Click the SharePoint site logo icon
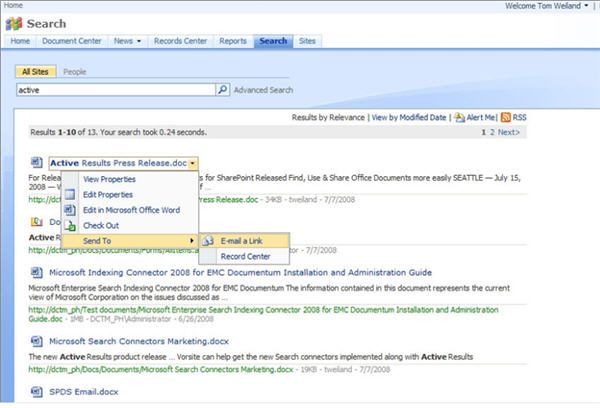 click(x=14, y=24)
